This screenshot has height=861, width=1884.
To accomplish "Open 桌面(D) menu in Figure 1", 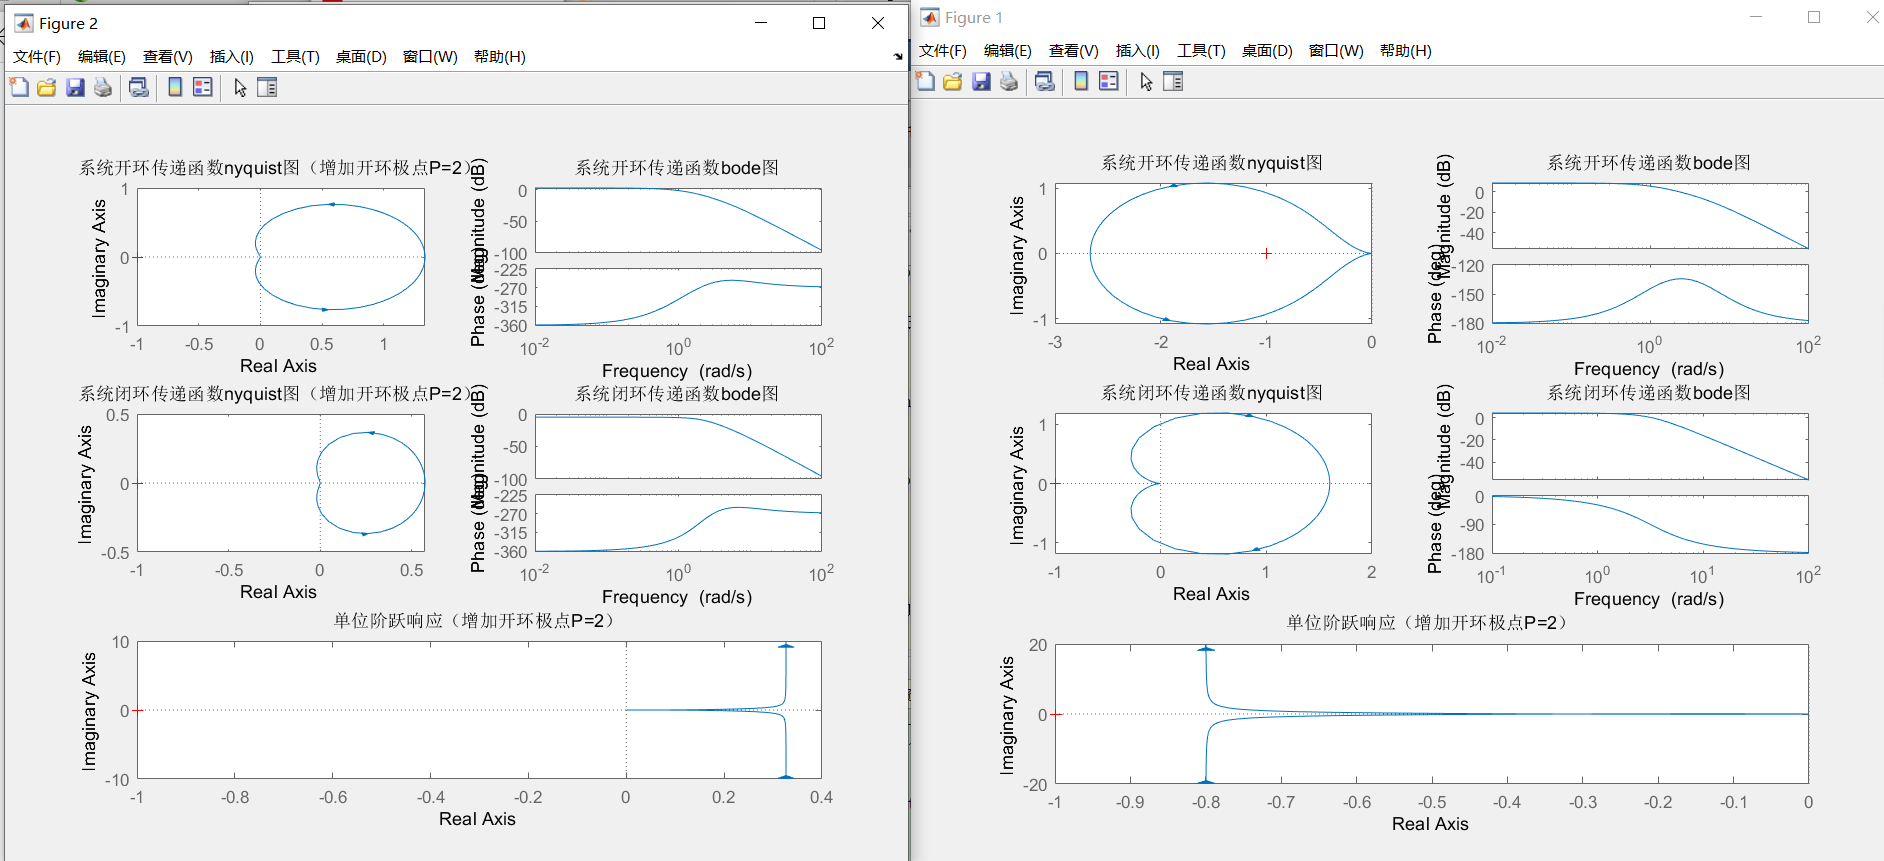I will [x=1267, y=51].
